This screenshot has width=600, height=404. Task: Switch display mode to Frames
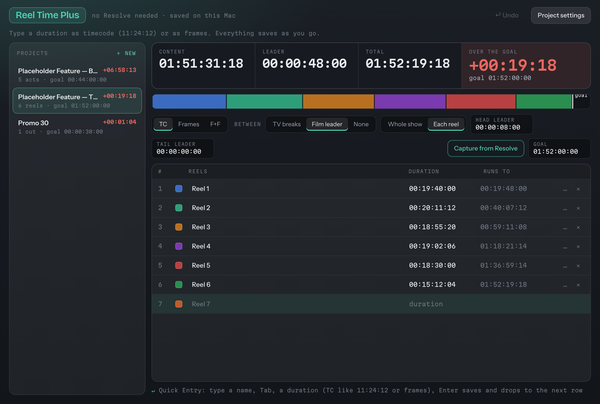[x=189, y=124]
